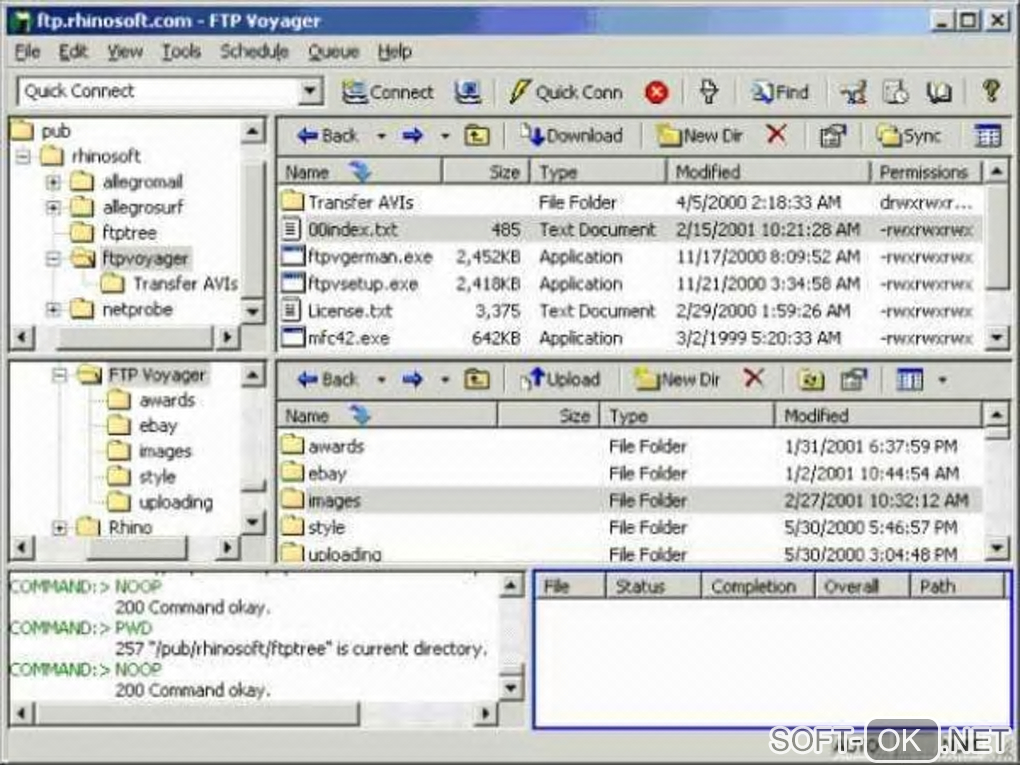Open the Help menu
Screen dimensions: 1020x765
(395, 51)
